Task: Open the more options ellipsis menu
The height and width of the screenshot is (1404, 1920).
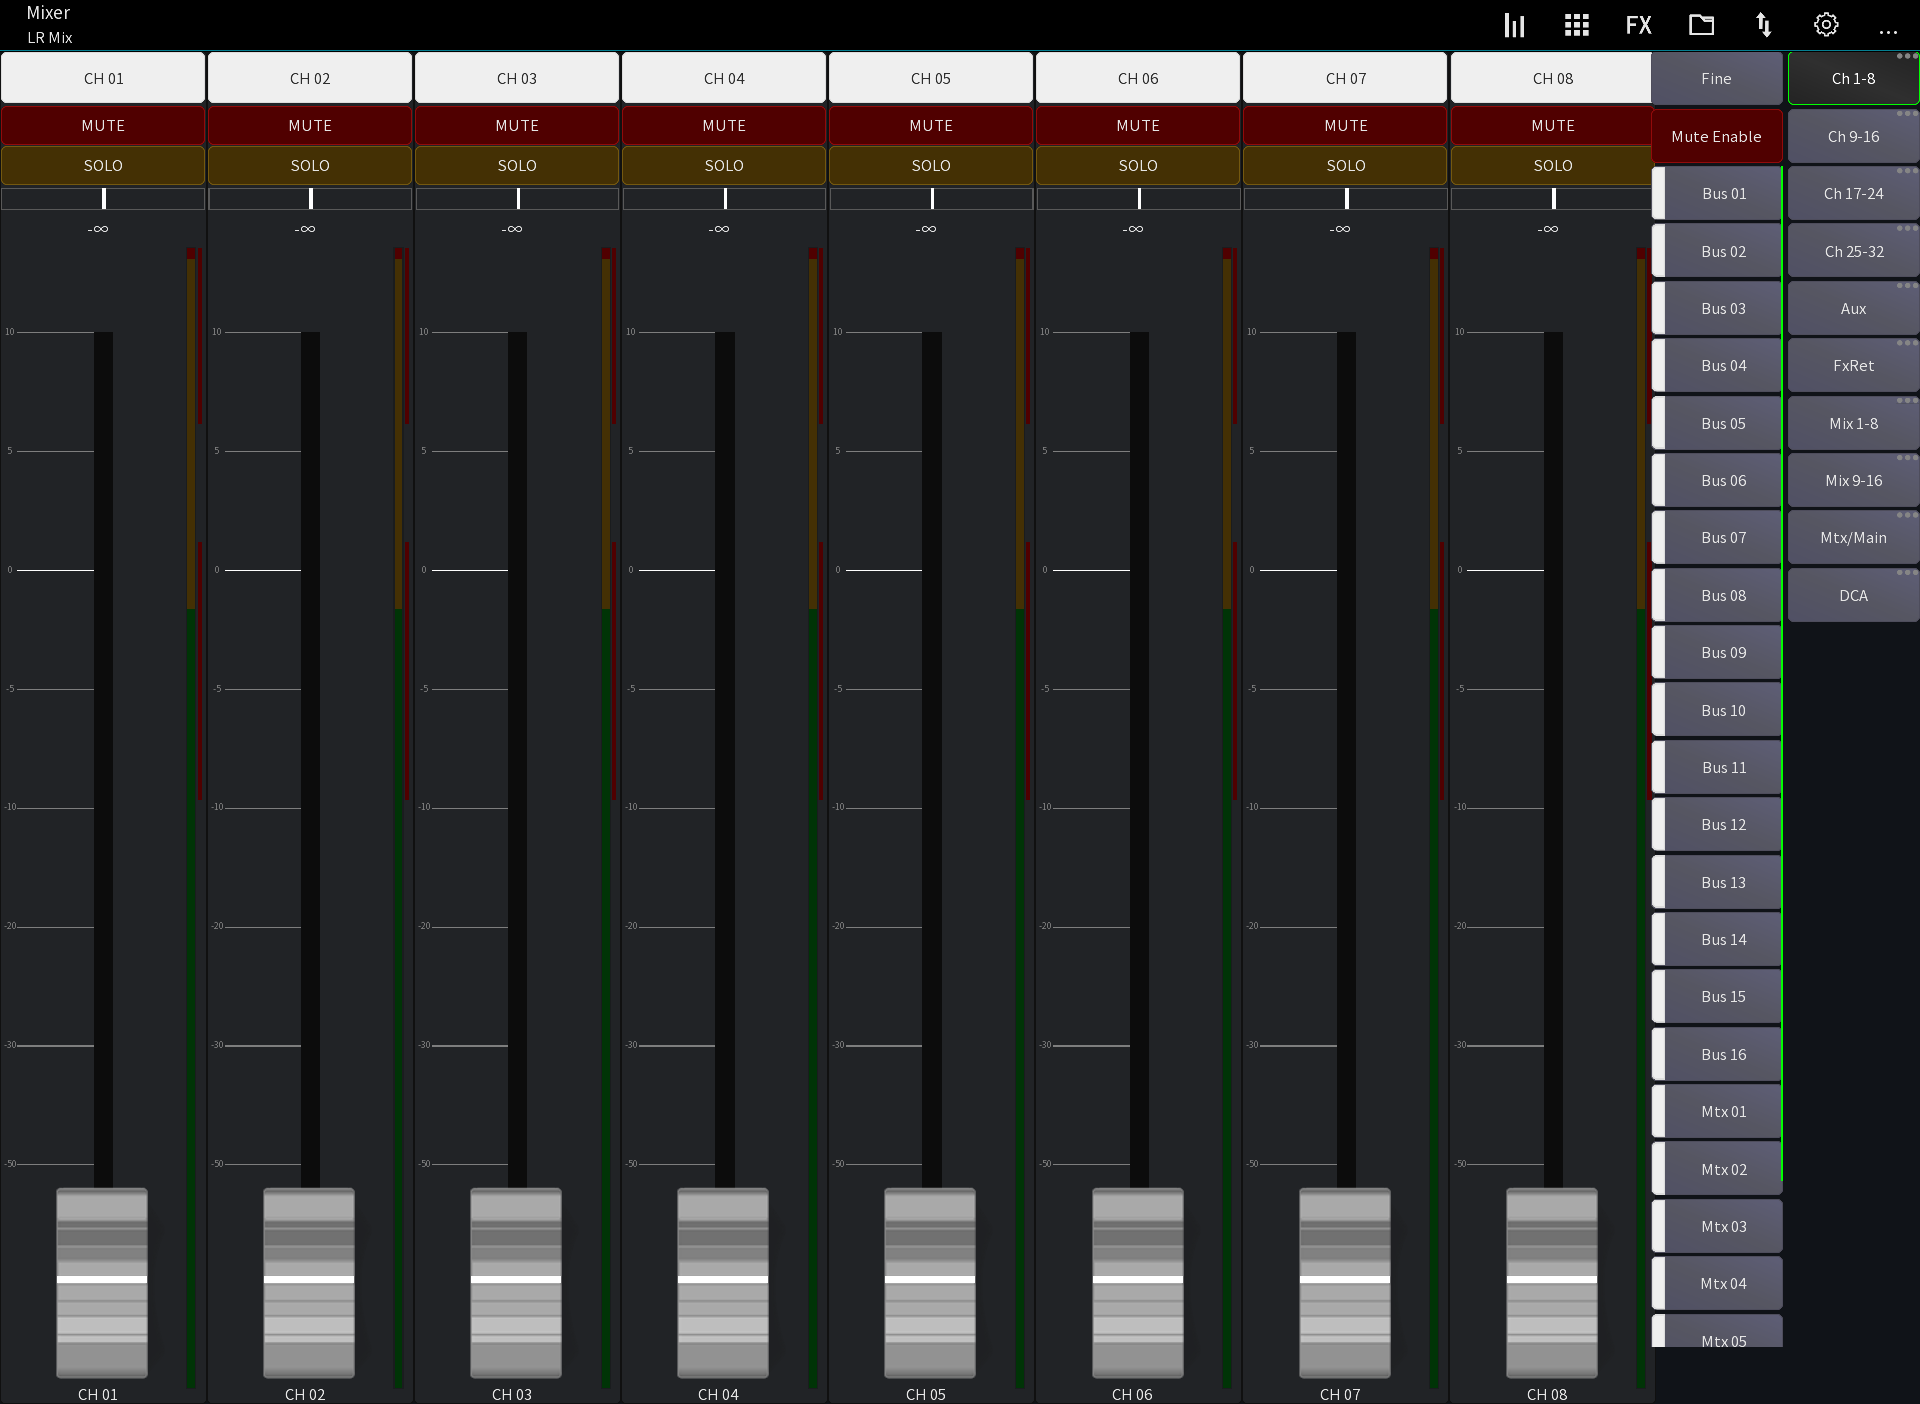Action: [x=1888, y=30]
